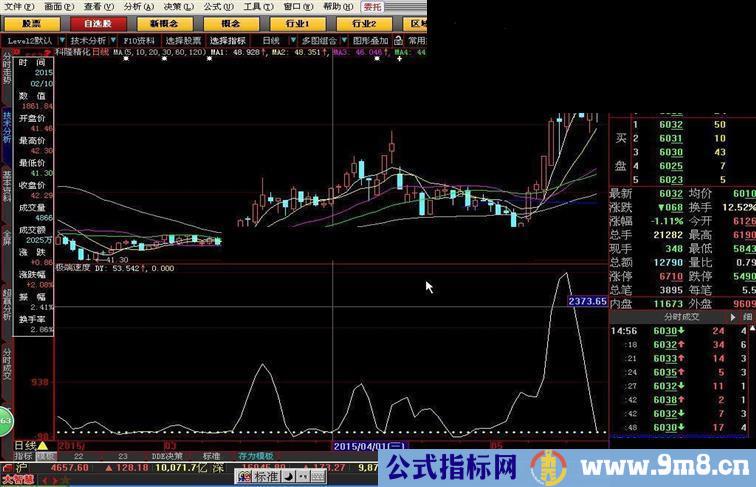
Task: Click the lock icon in the toolbar
Action: [400, 41]
